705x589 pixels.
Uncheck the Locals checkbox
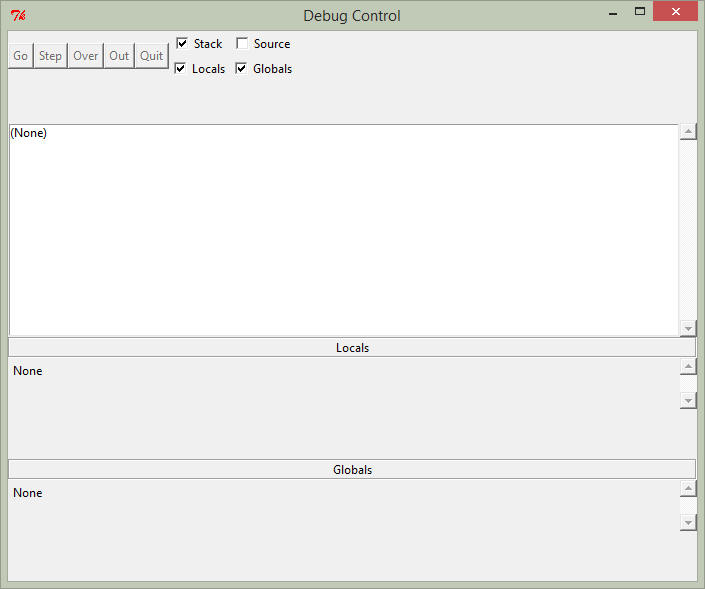pos(180,68)
